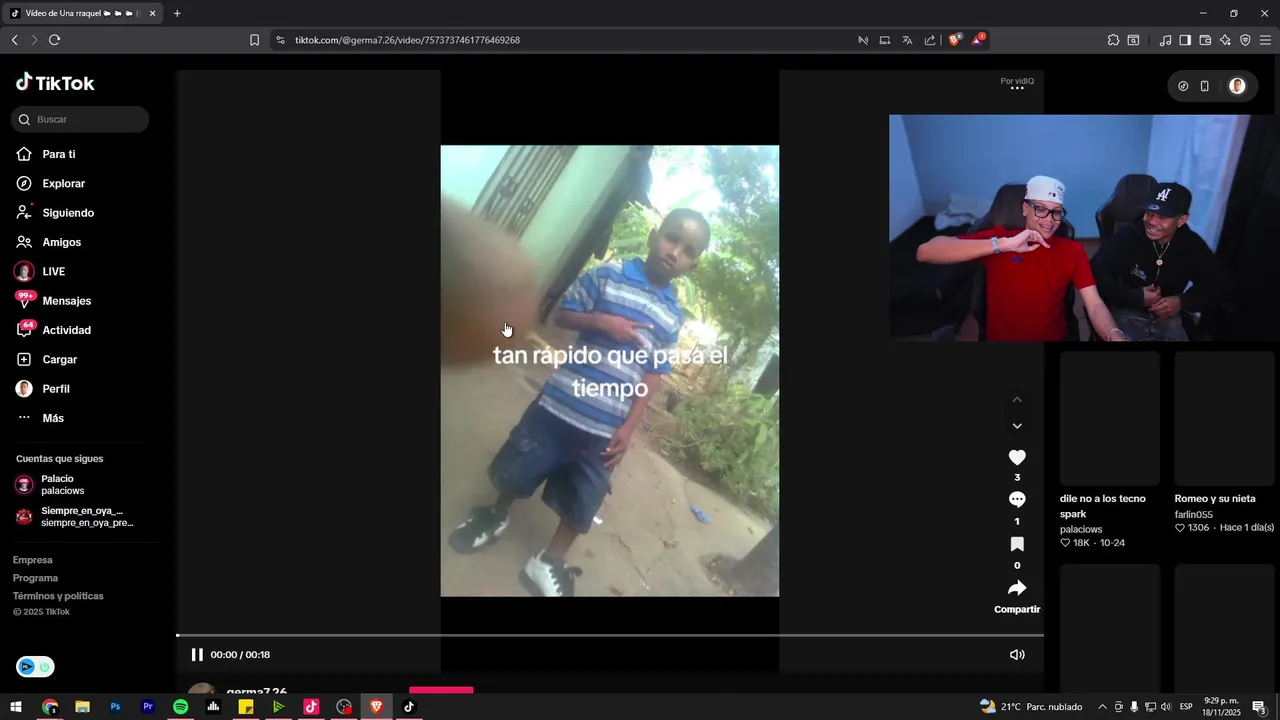The image size is (1280, 720).
Task: Open a new browser tab
Action: (x=177, y=13)
